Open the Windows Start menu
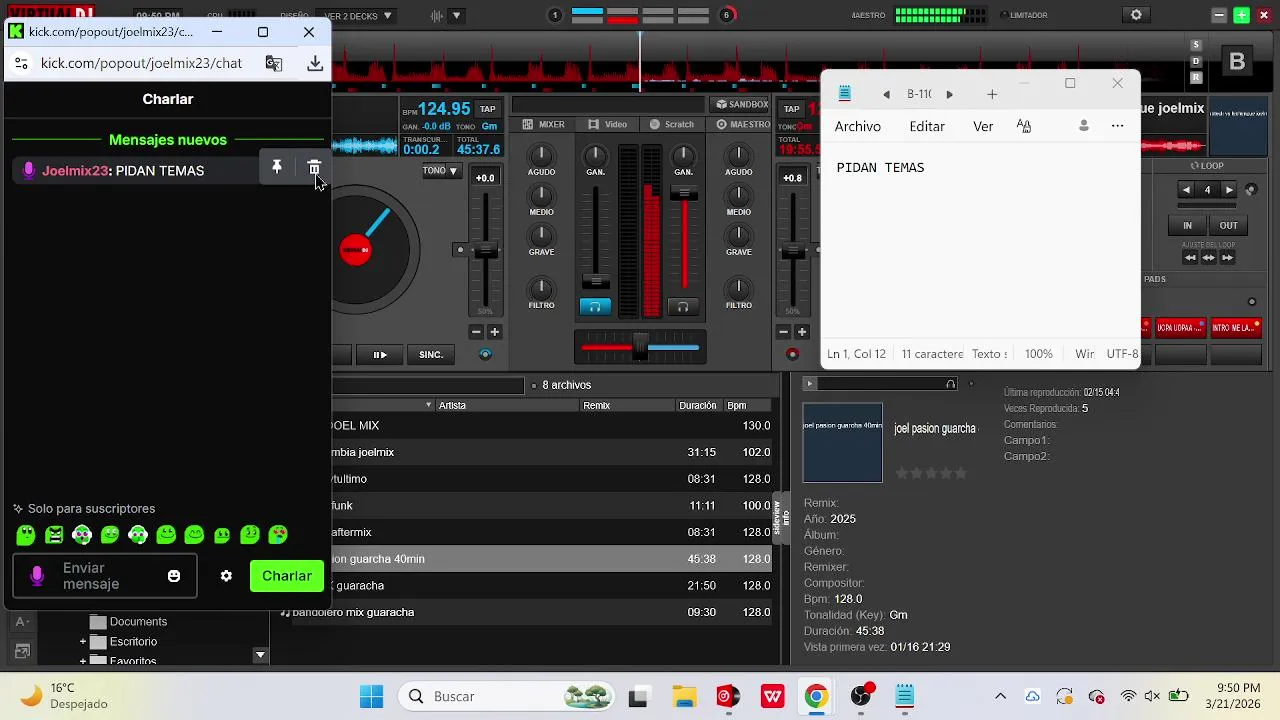 [371, 696]
